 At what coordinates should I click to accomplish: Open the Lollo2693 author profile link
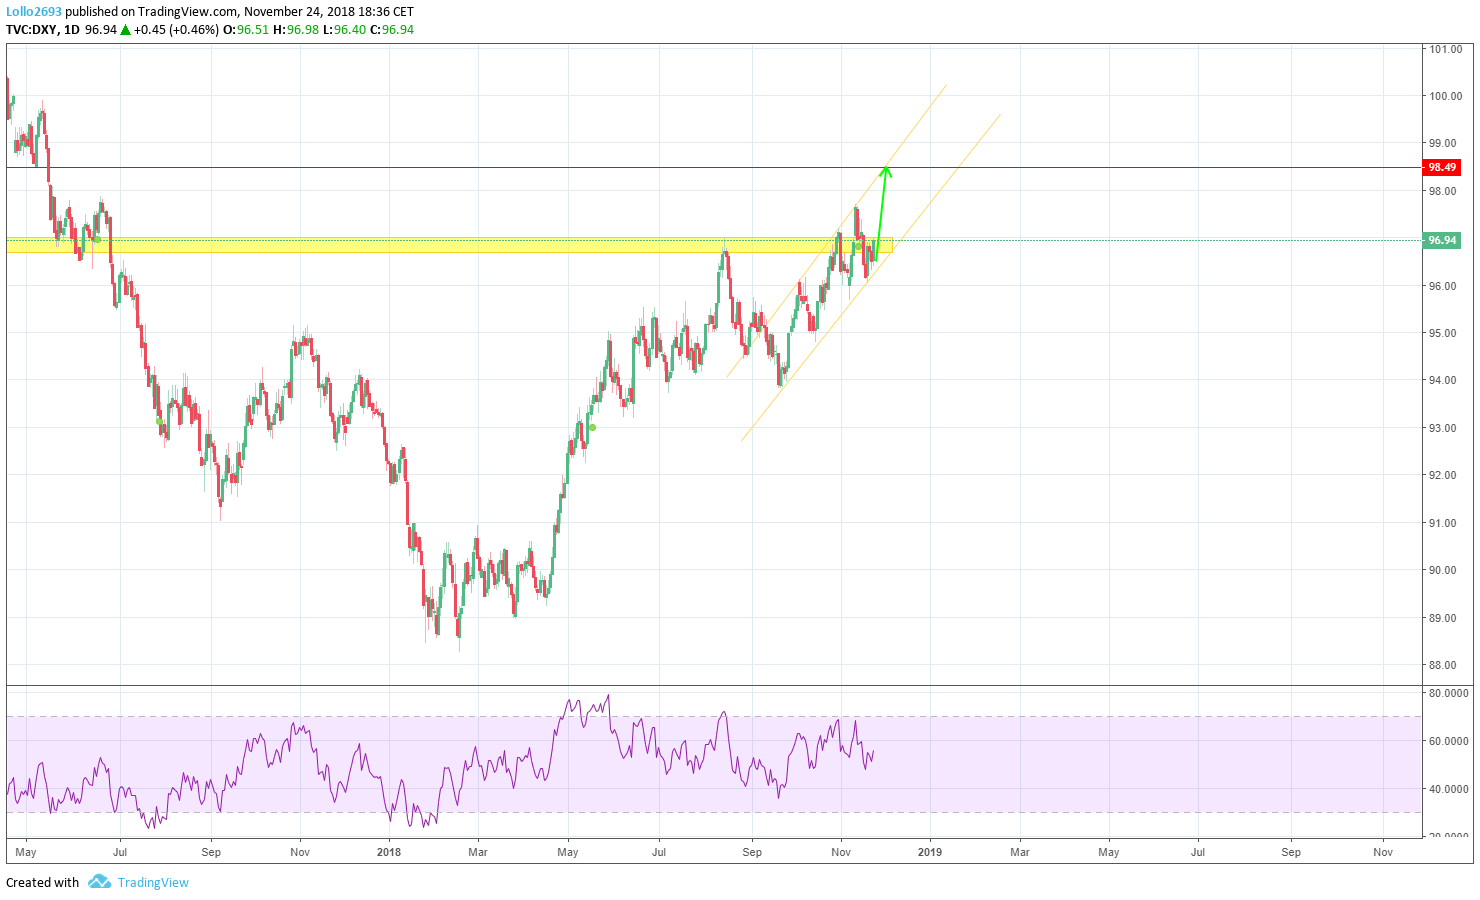click(34, 12)
